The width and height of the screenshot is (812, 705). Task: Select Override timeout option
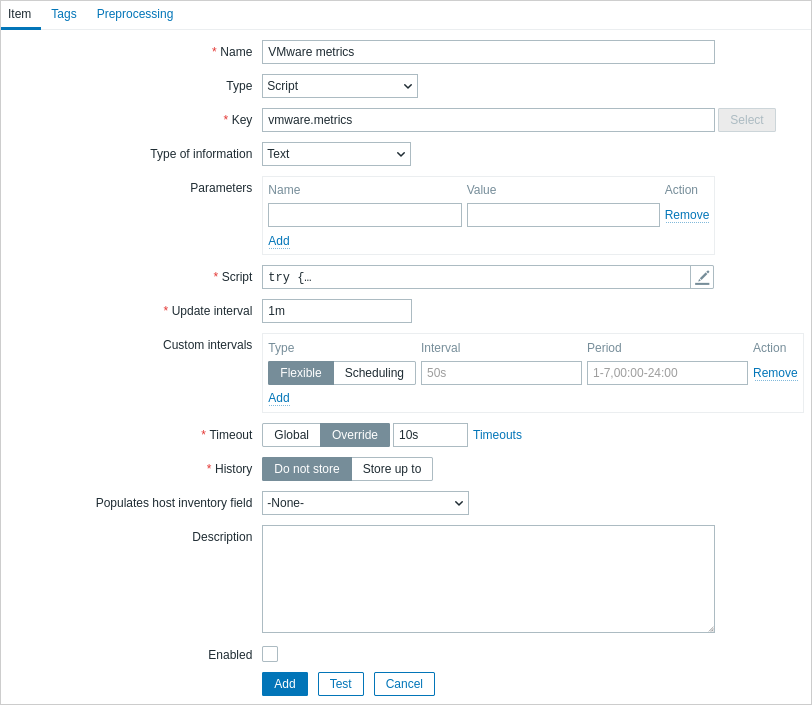(355, 435)
